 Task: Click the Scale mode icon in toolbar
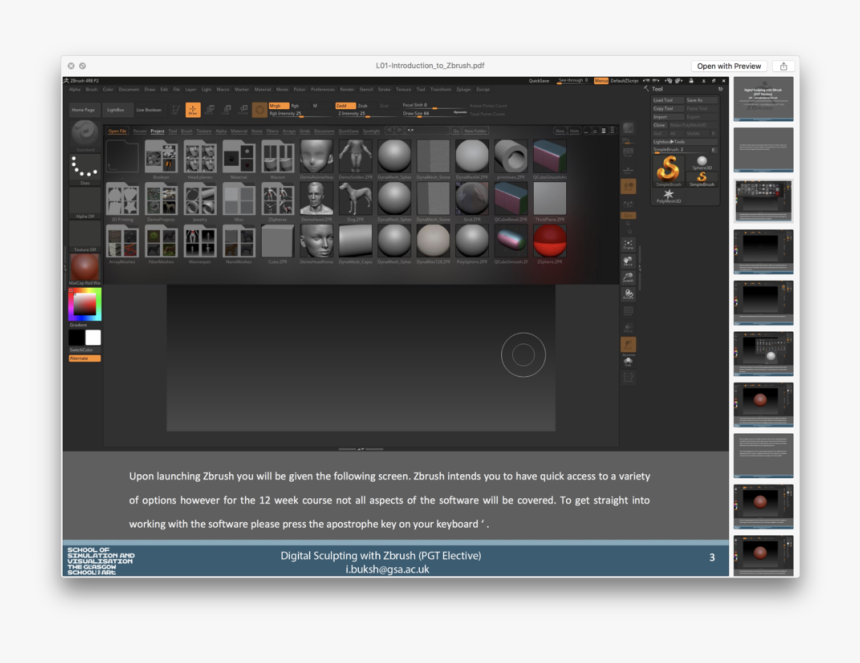point(227,110)
